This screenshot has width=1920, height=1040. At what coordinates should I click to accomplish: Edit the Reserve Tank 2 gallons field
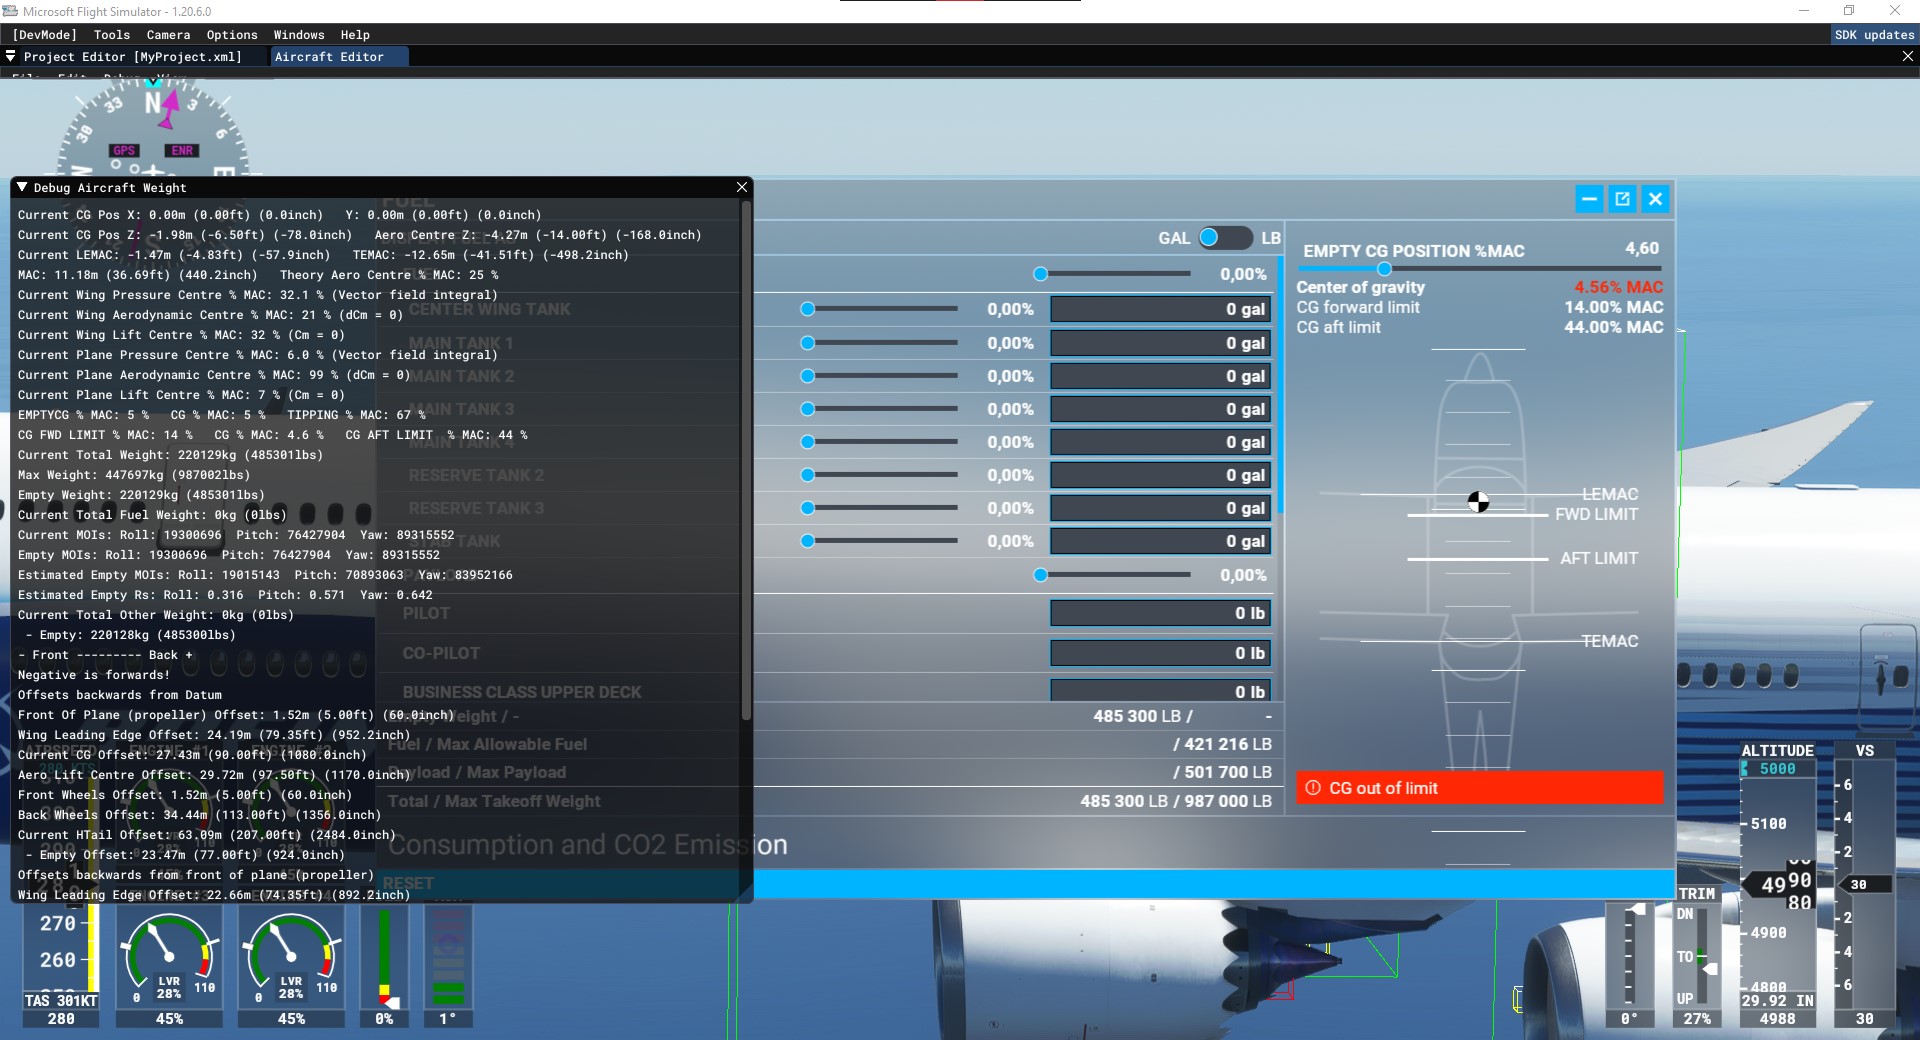1160,475
